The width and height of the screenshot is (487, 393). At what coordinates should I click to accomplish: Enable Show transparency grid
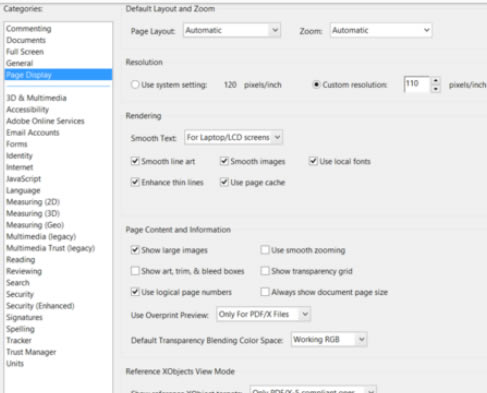tap(265, 271)
